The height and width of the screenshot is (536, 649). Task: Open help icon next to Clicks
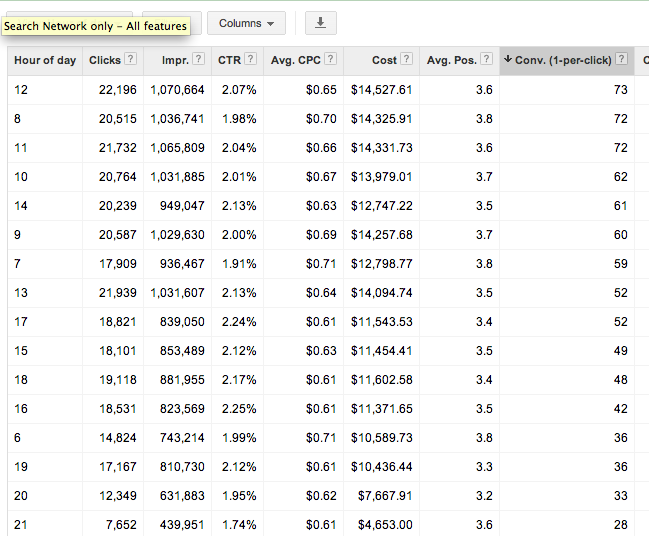pyautogui.click(x=130, y=59)
